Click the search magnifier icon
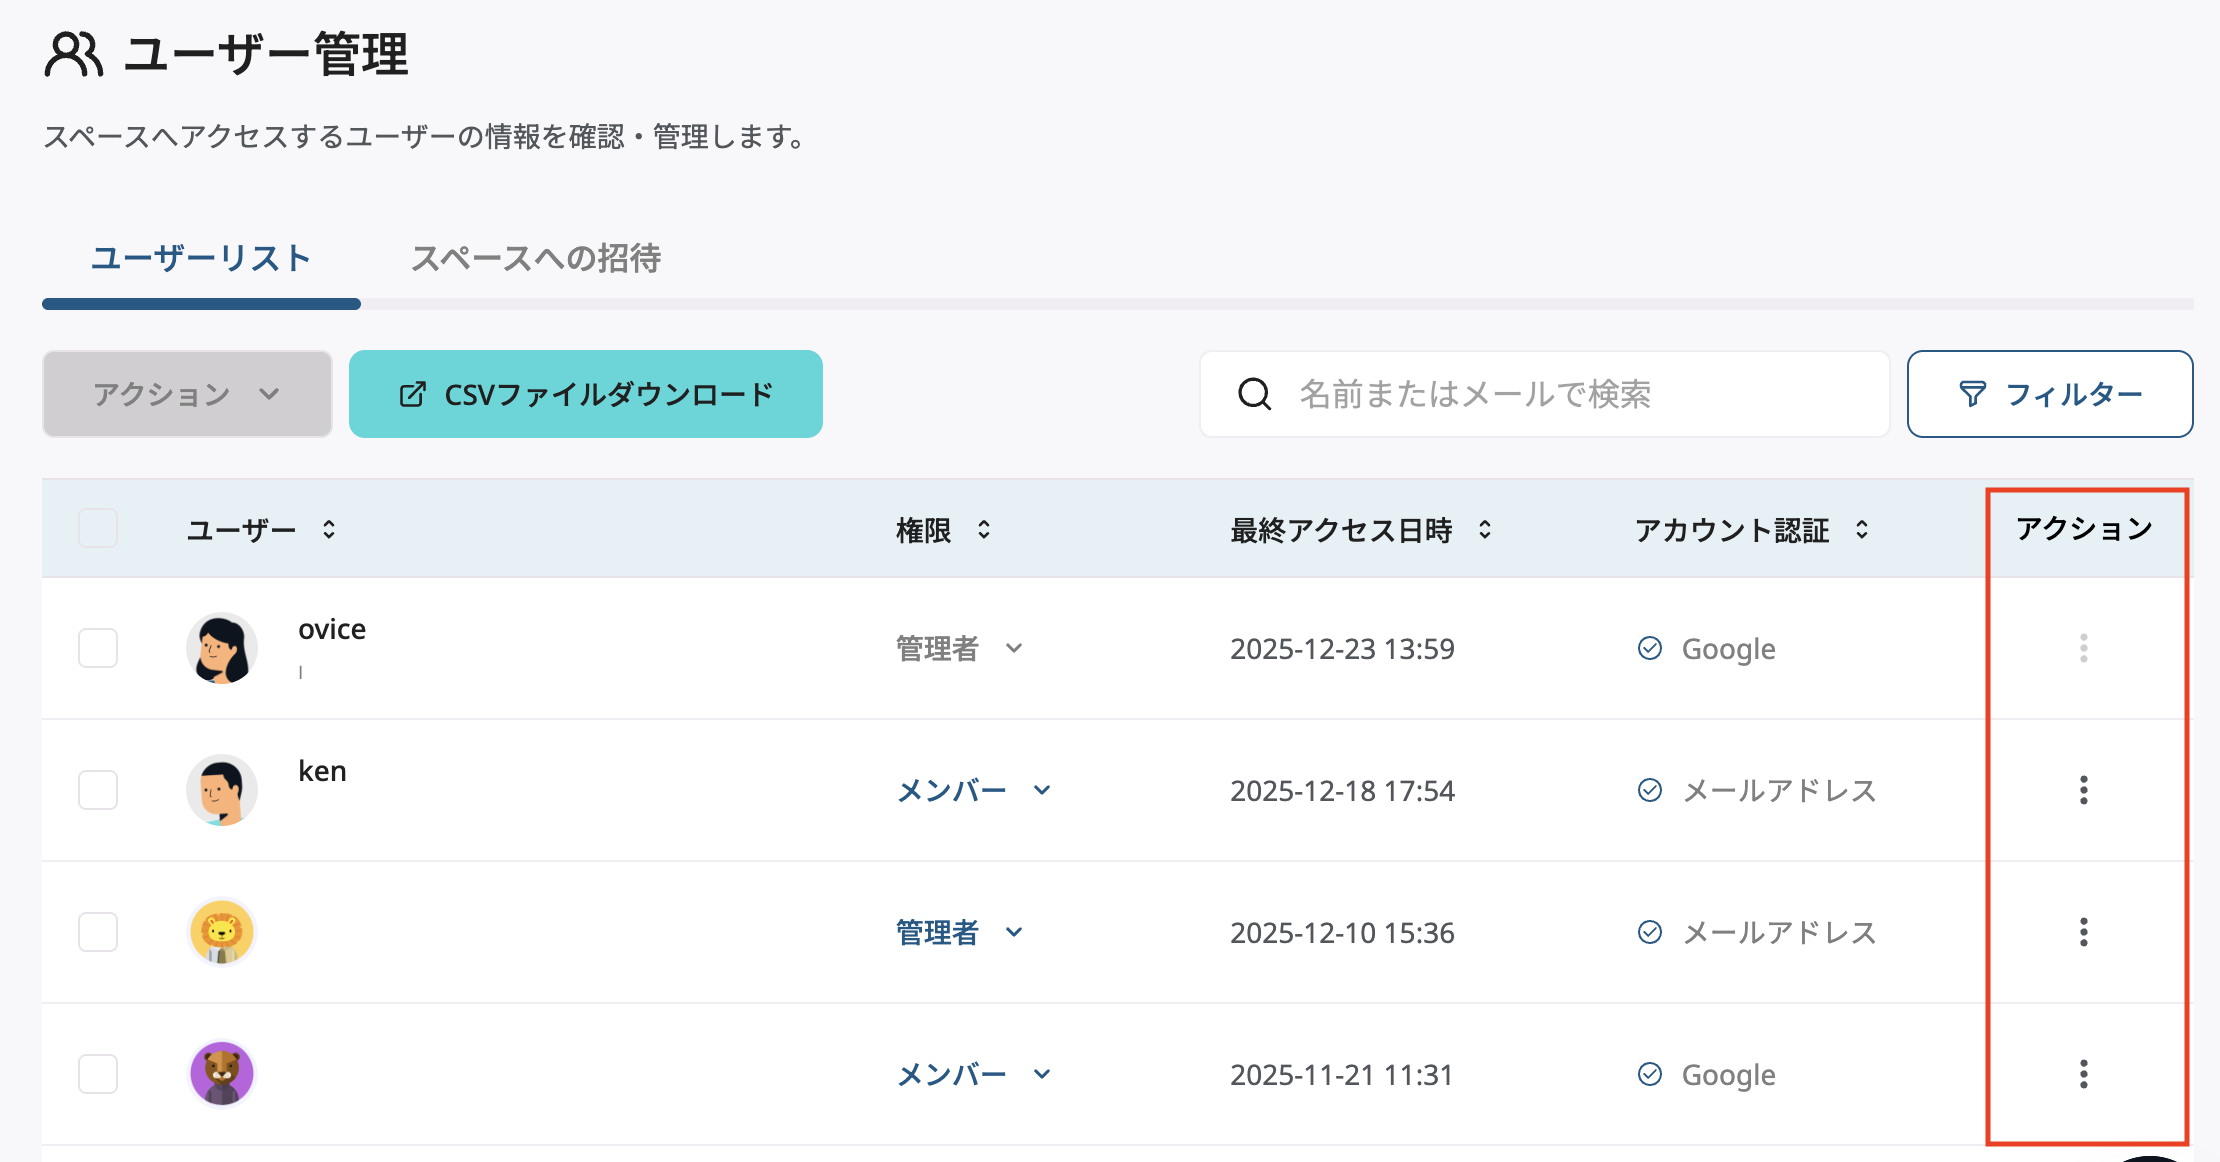The image size is (2220, 1162). click(x=1255, y=394)
